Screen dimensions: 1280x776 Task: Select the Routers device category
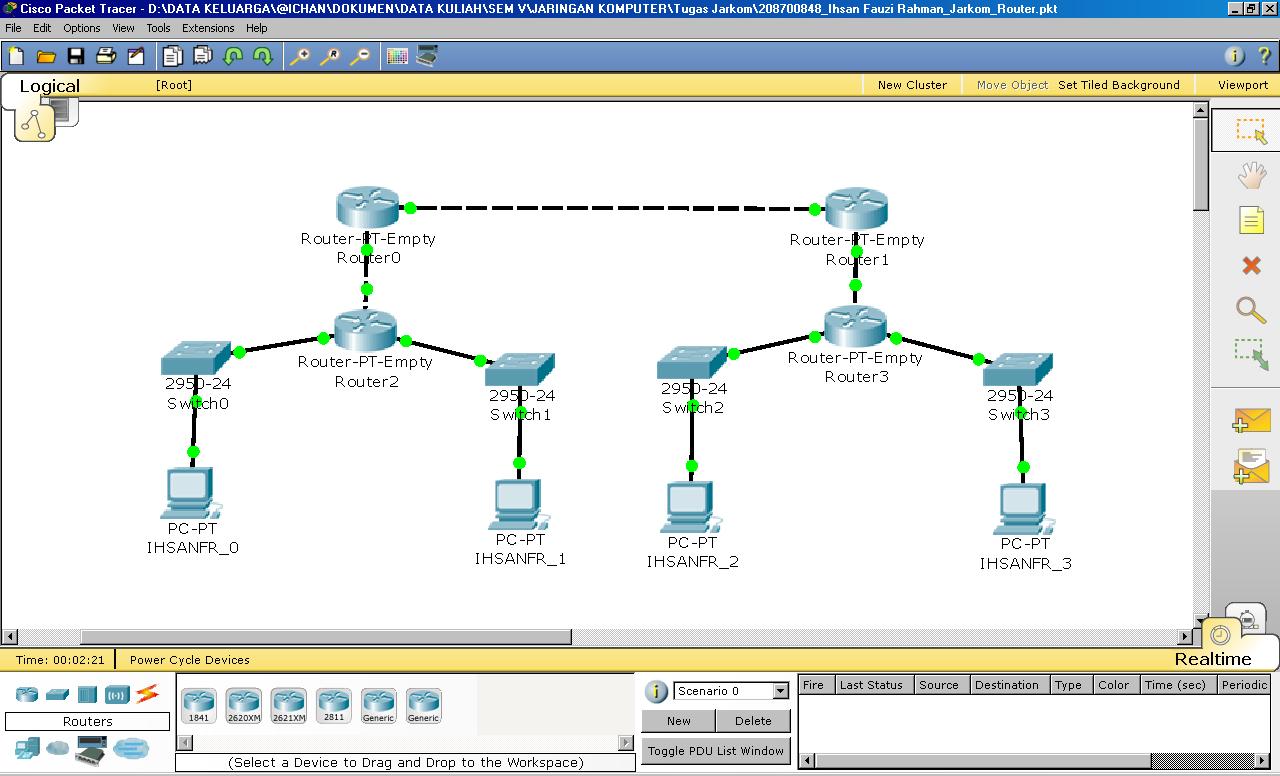(26, 694)
